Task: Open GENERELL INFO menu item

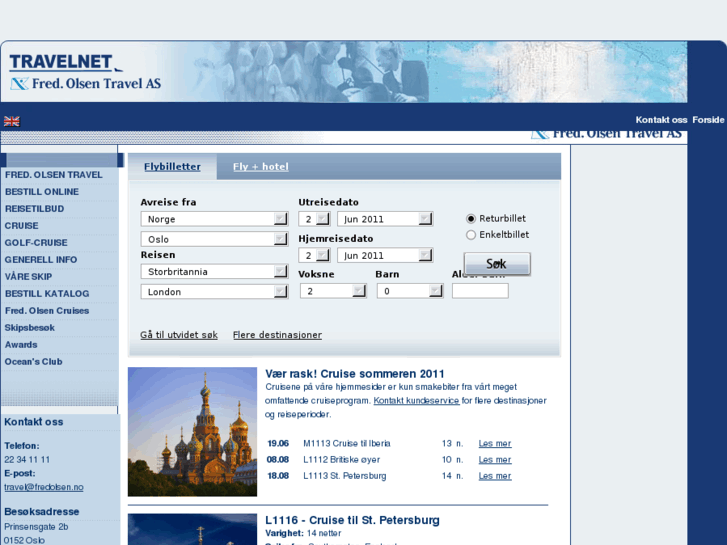Action: (x=41, y=260)
